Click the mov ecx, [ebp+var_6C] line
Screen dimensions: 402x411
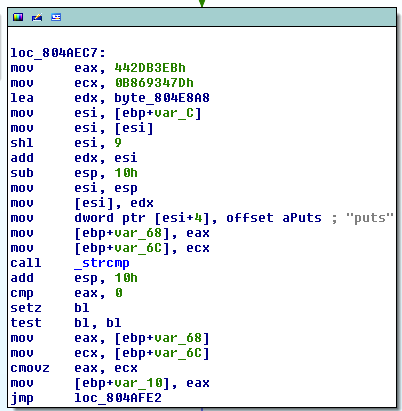pos(110,353)
